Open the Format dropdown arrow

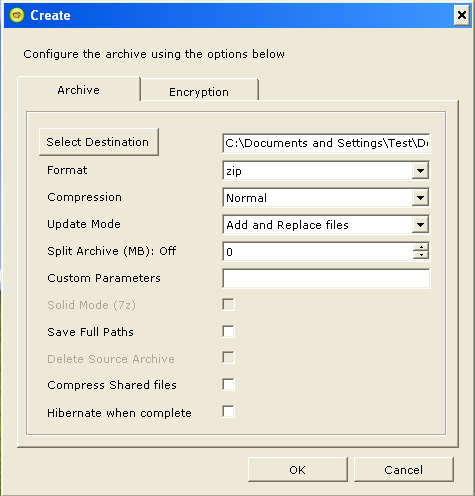point(420,171)
